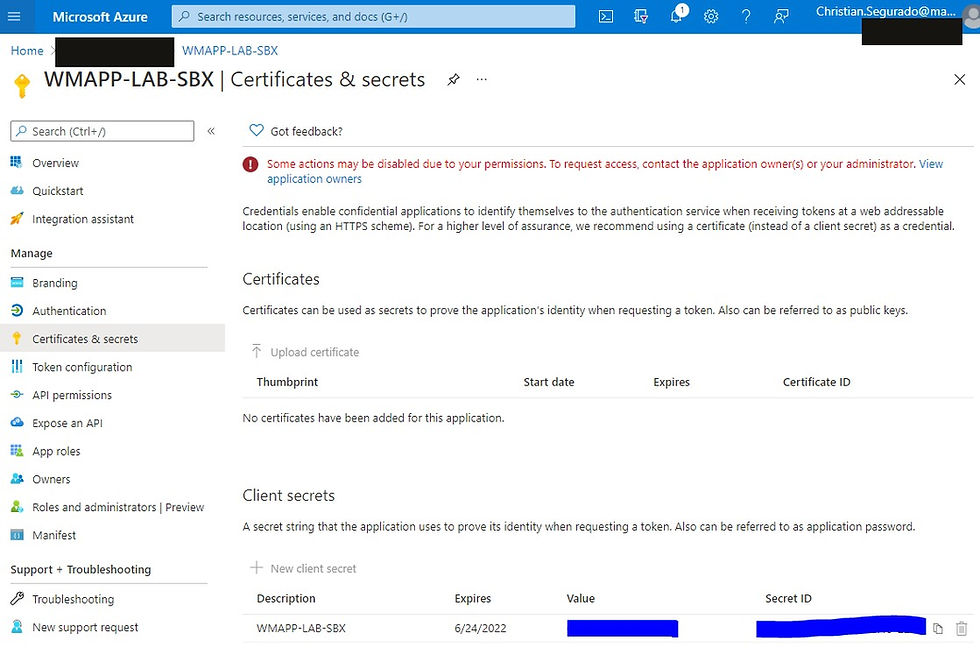
Task: Click the Owners people icon
Action: (17, 479)
